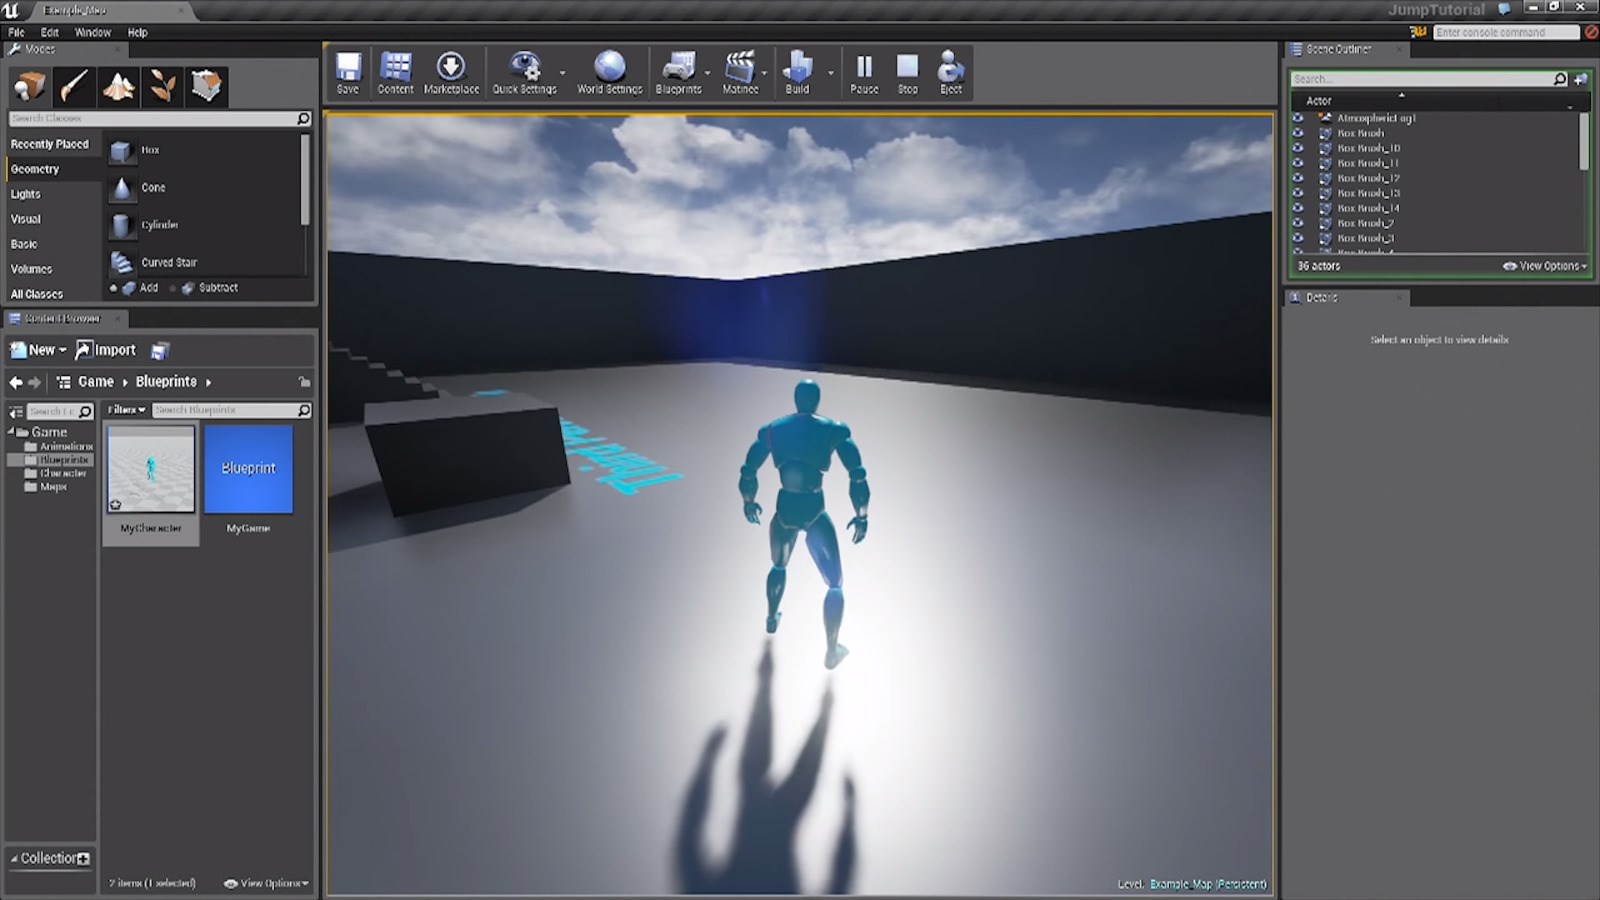The width and height of the screenshot is (1600, 900).
Task: Activate the Foliage mode icon
Action: tap(163, 87)
